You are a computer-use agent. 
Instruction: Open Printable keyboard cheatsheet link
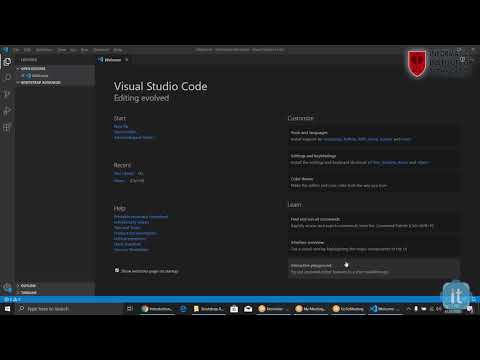point(141,217)
